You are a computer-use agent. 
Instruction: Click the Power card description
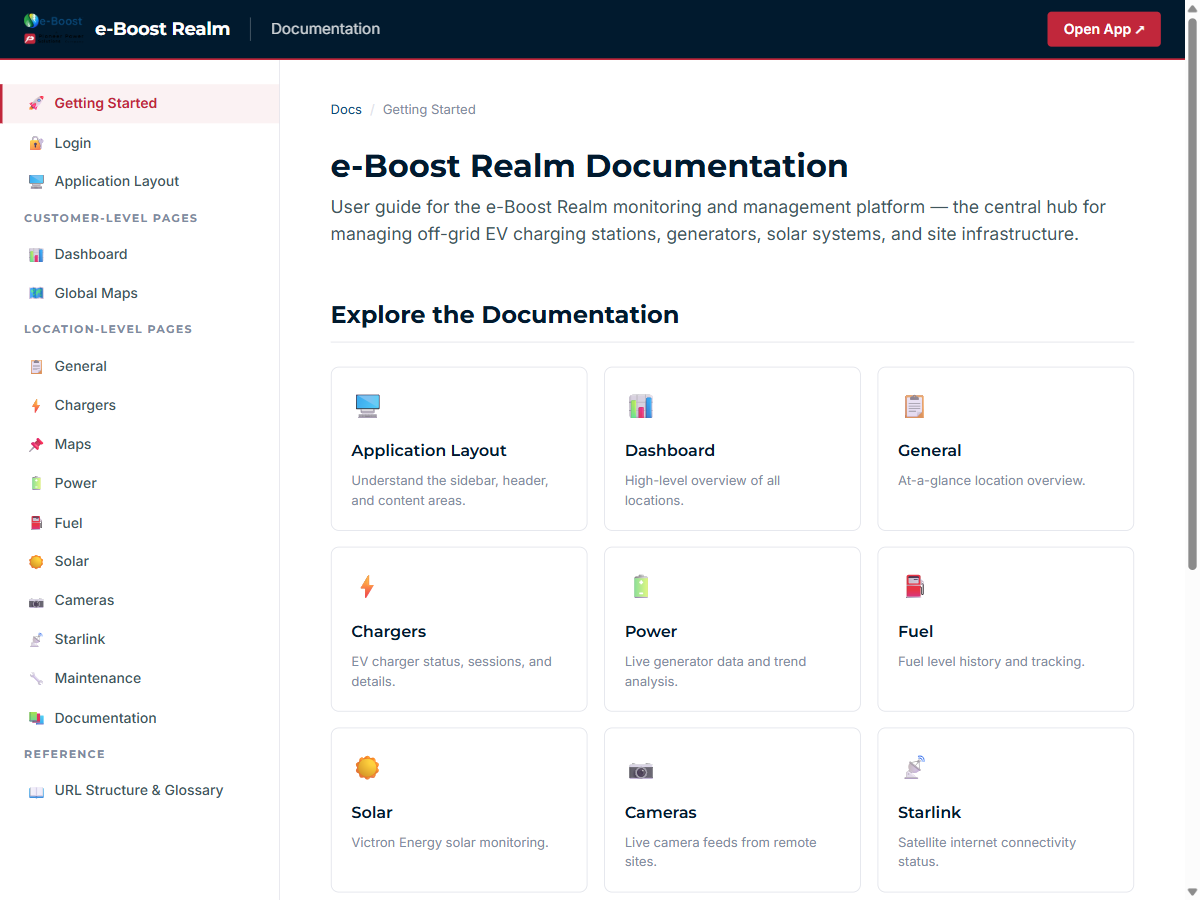click(x=715, y=671)
